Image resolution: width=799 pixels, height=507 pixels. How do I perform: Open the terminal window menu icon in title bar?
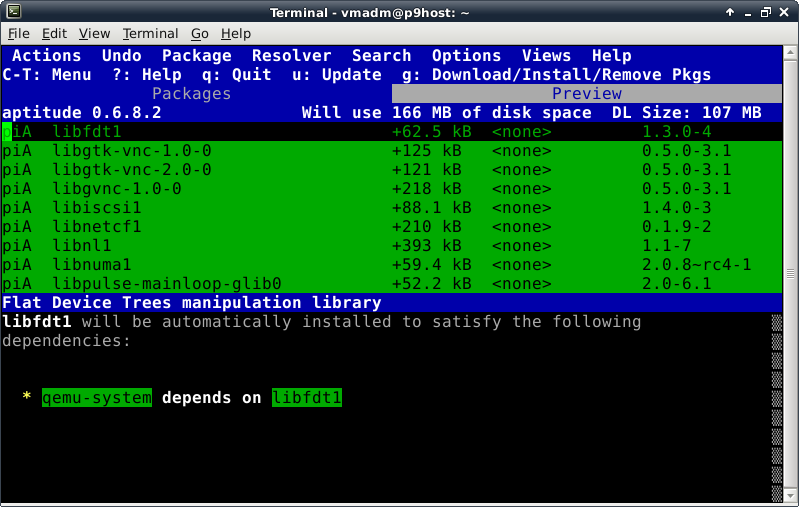12,12
